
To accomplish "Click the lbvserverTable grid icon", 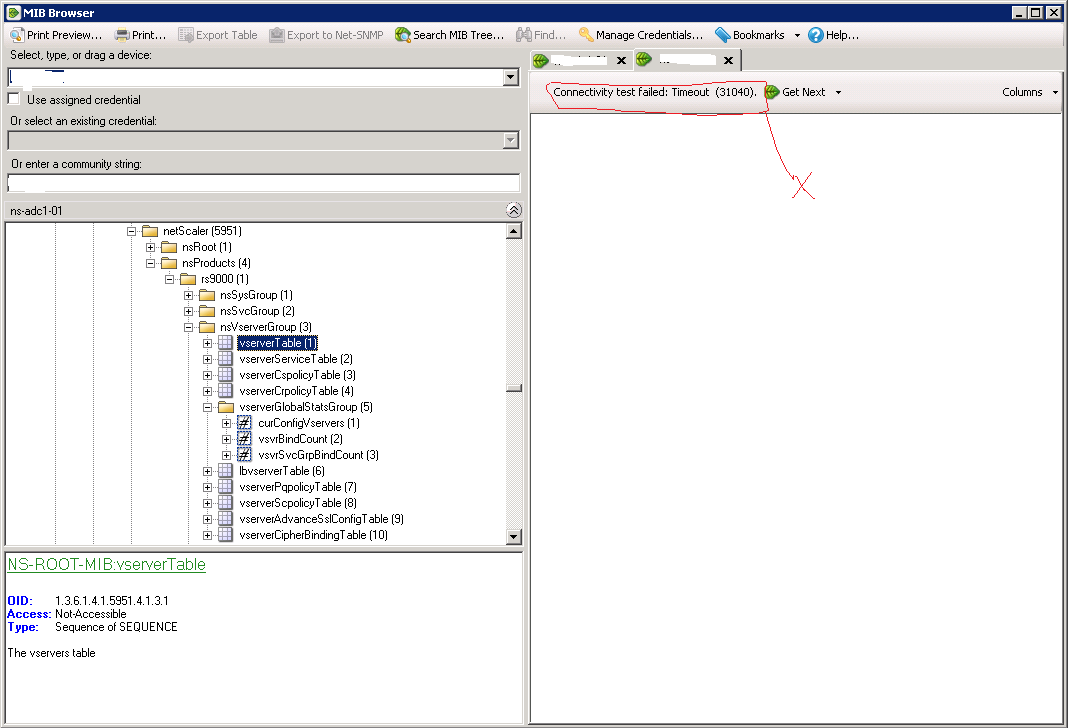I will (x=225, y=470).
